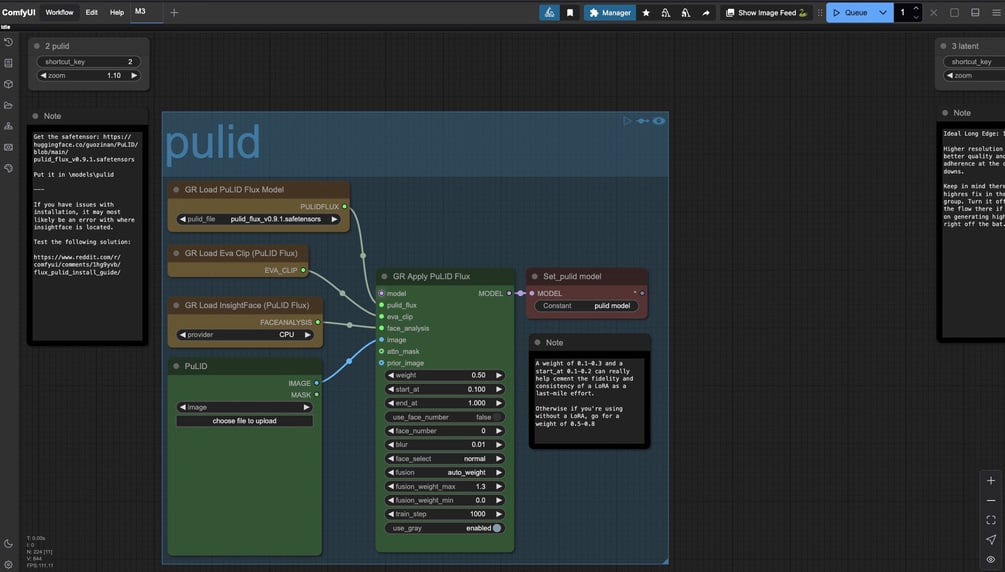This screenshot has width=1005, height=572.
Task: Add new workflow tab with plus
Action: click(x=174, y=12)
